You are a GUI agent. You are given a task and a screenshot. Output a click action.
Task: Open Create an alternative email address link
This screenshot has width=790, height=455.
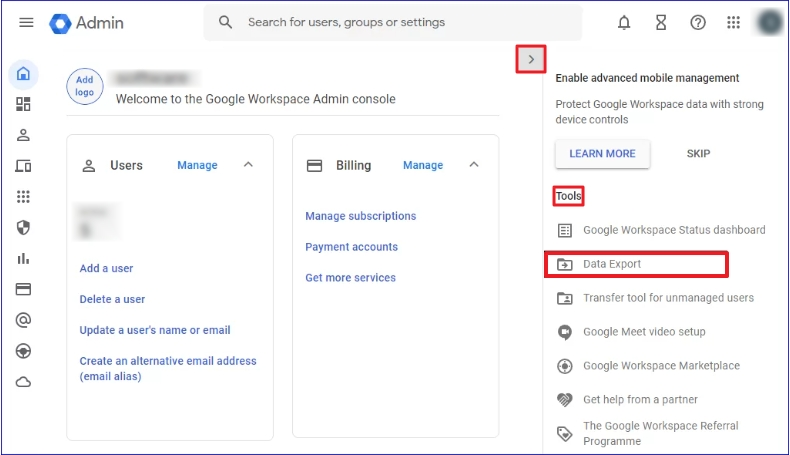pos(168,368)
